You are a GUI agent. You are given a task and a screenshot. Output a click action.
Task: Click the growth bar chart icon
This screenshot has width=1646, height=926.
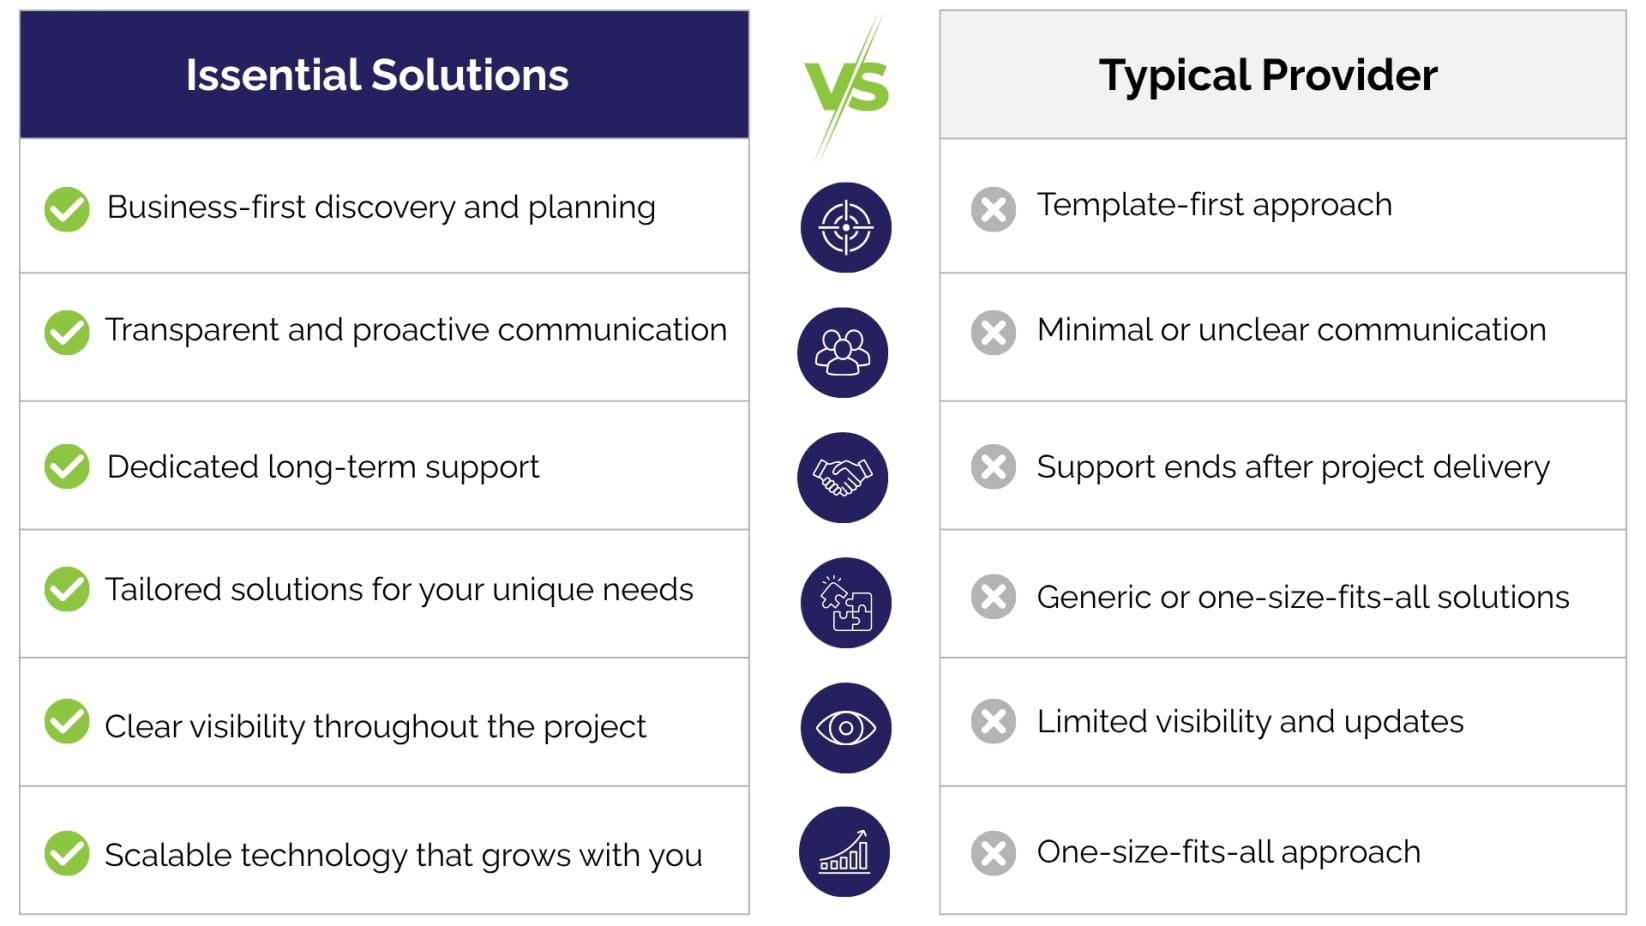[x=844, y=851]
